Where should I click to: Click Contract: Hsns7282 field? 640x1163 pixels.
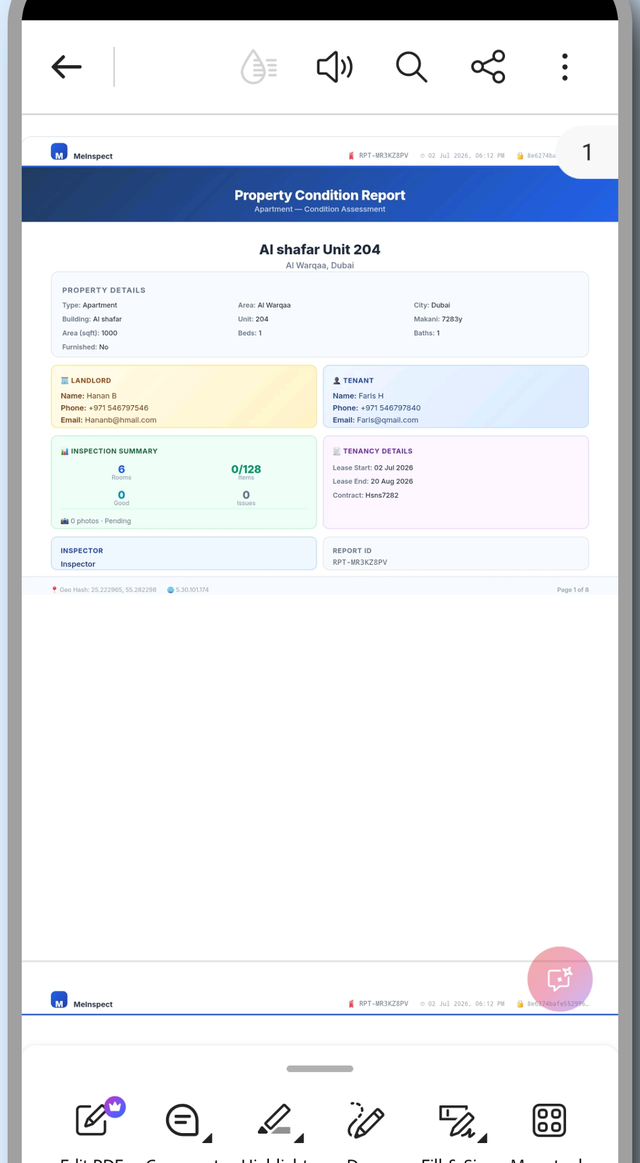(x=366, y=495)
